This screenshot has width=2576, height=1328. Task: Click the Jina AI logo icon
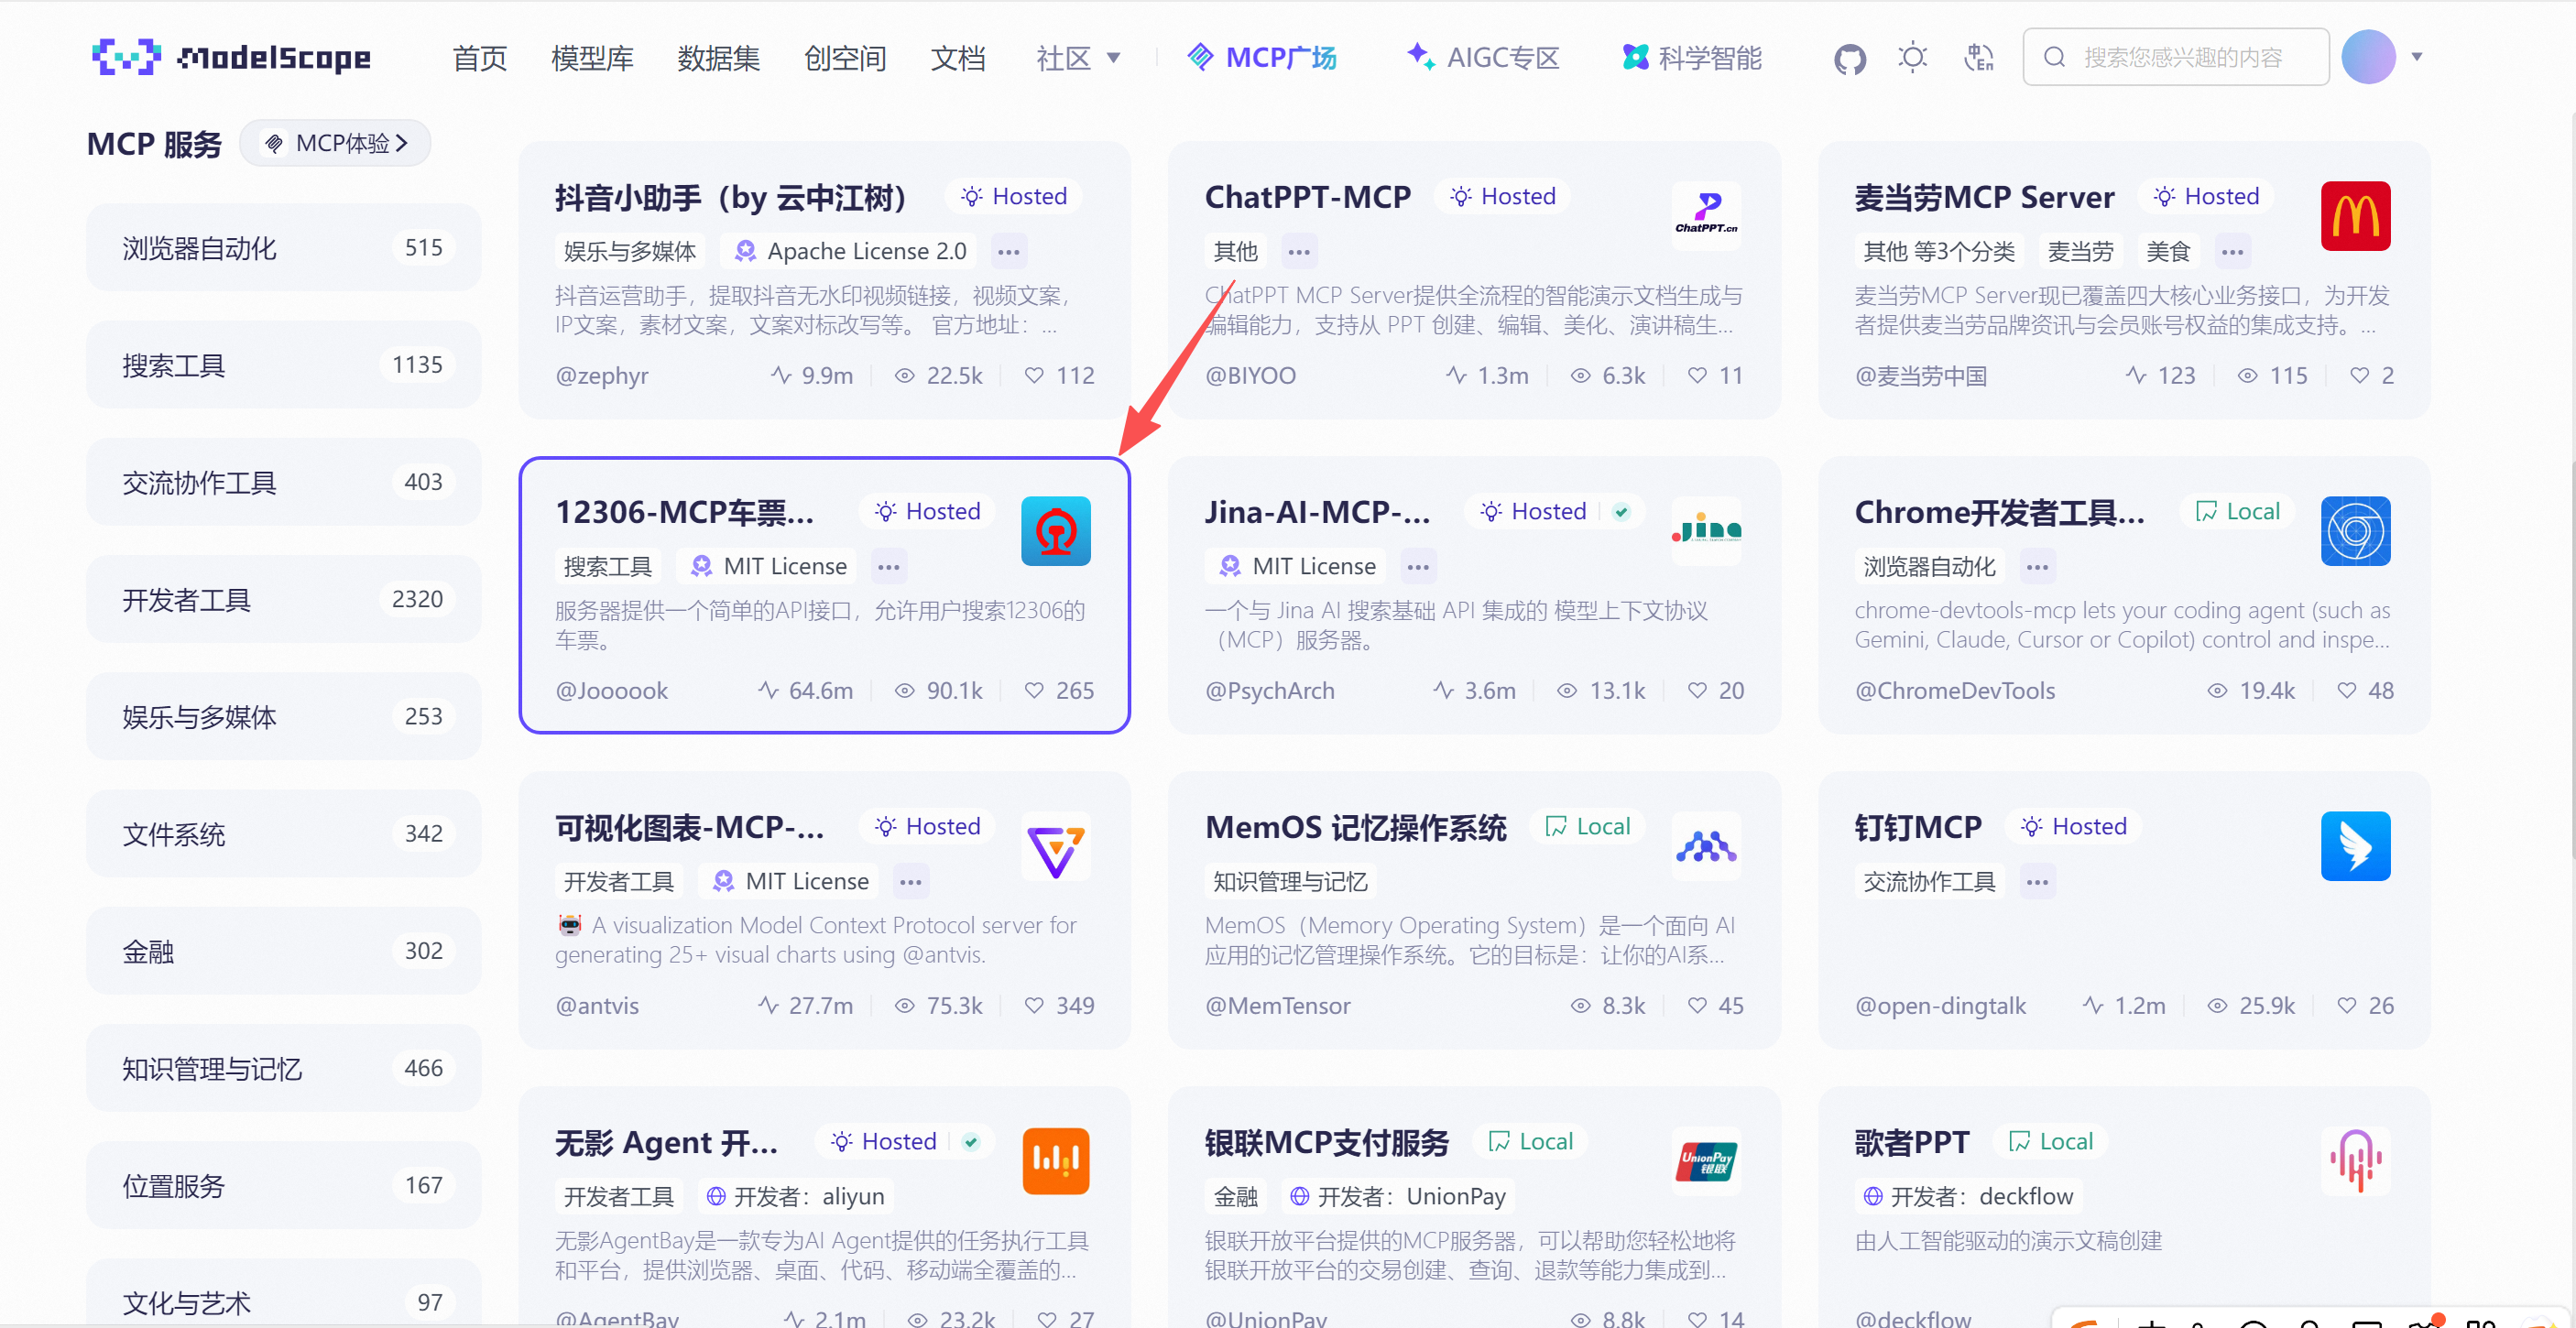(1706, 531)
